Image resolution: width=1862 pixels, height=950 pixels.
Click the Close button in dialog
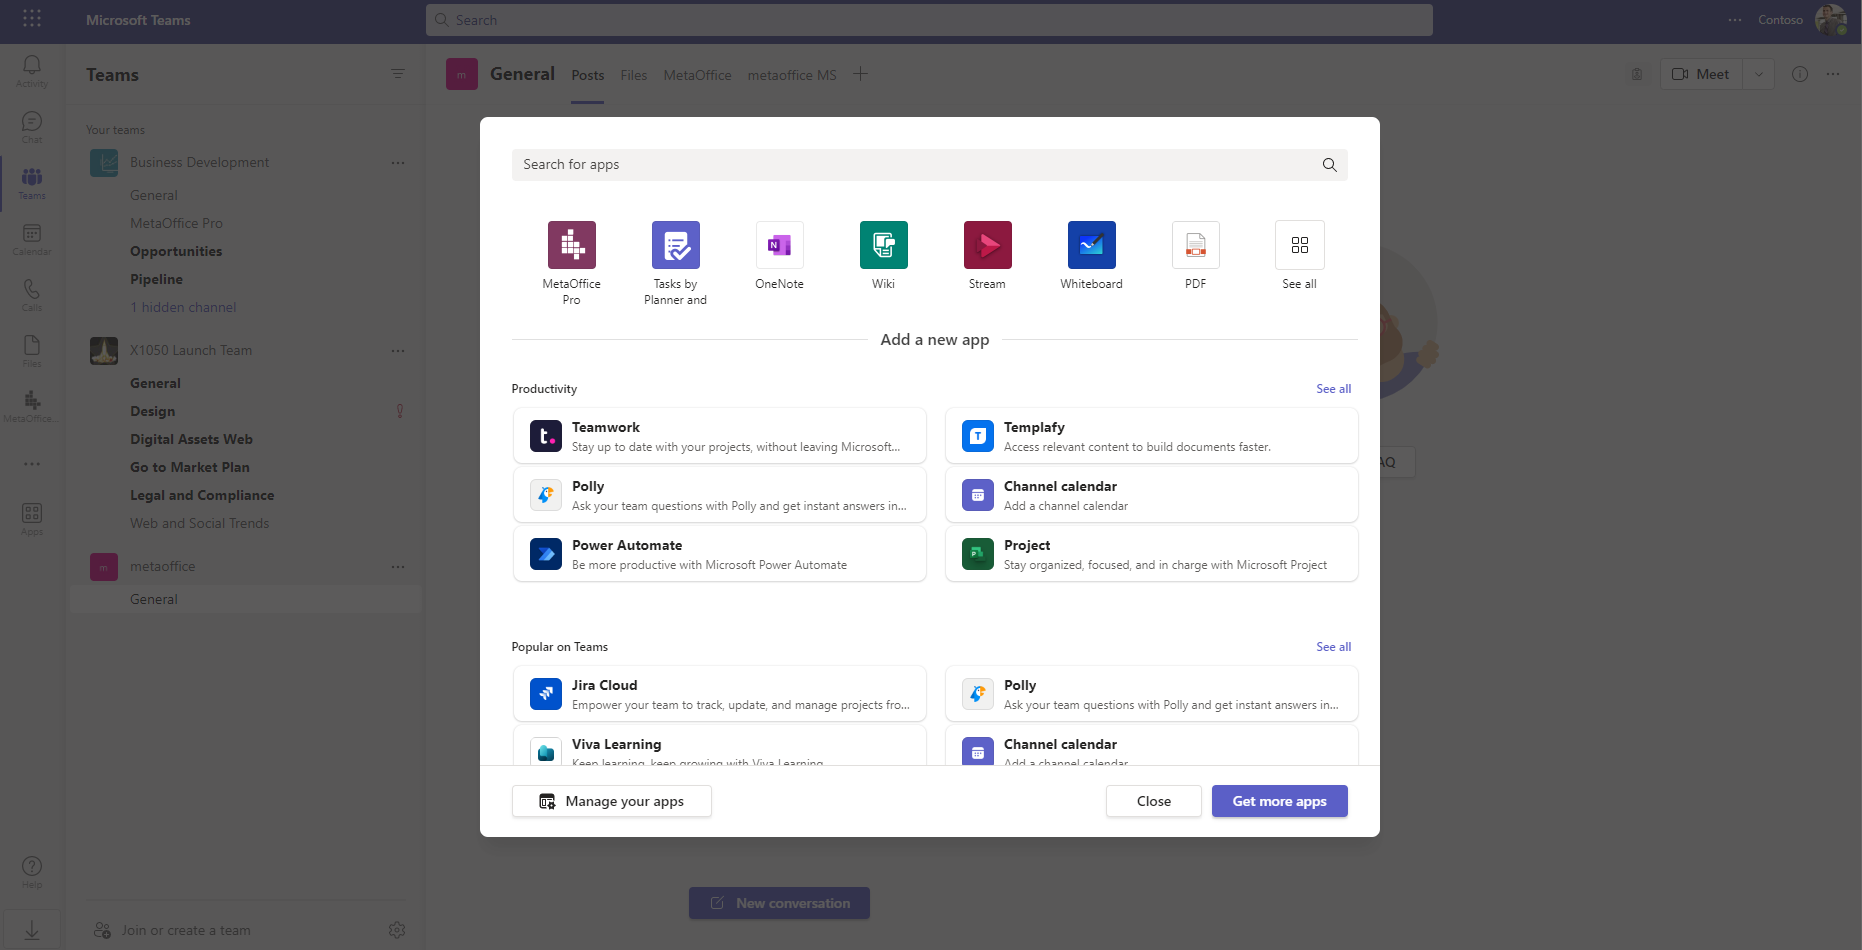[1154, 801]
